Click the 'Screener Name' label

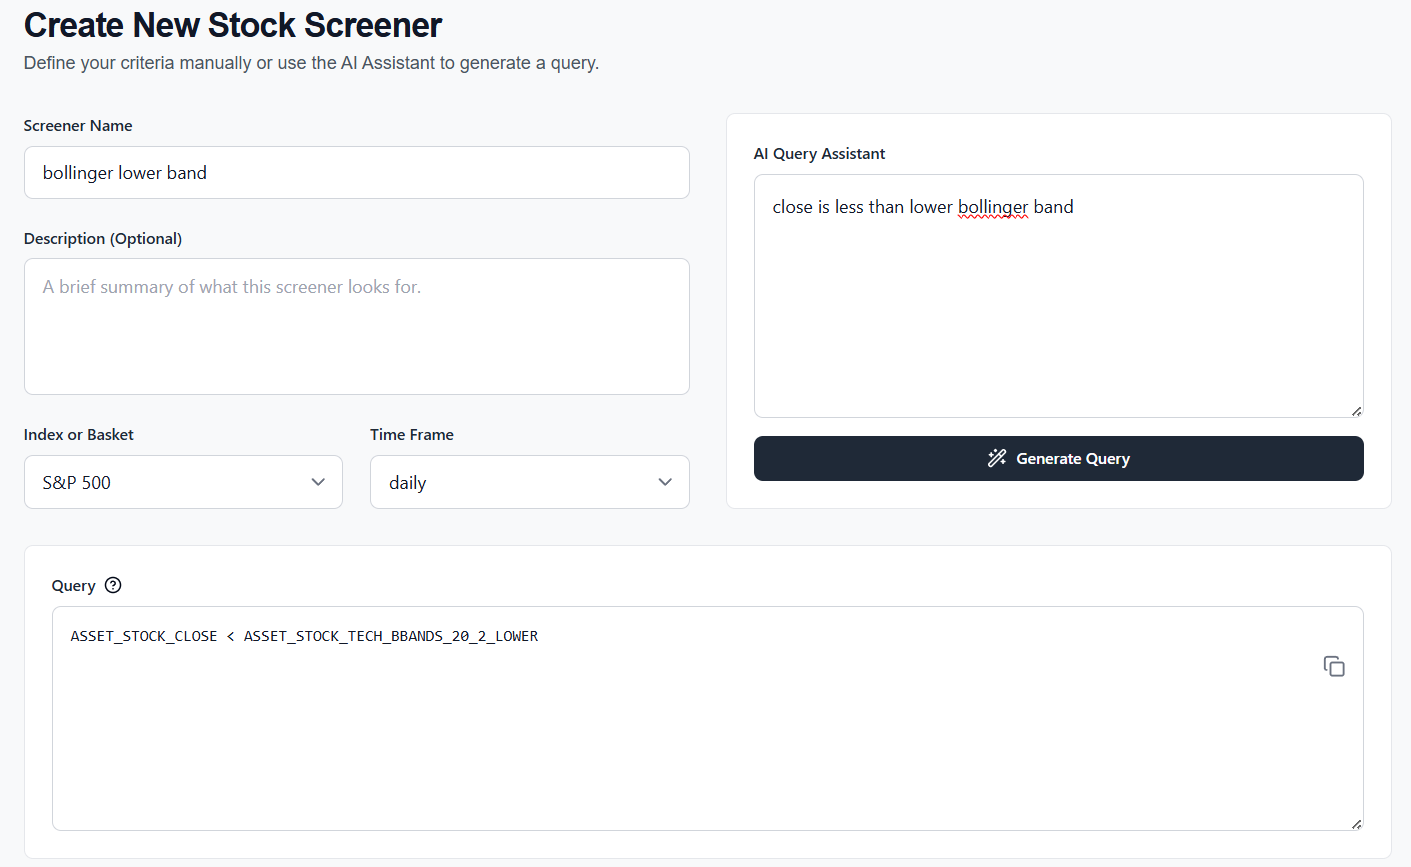point(78,126)
